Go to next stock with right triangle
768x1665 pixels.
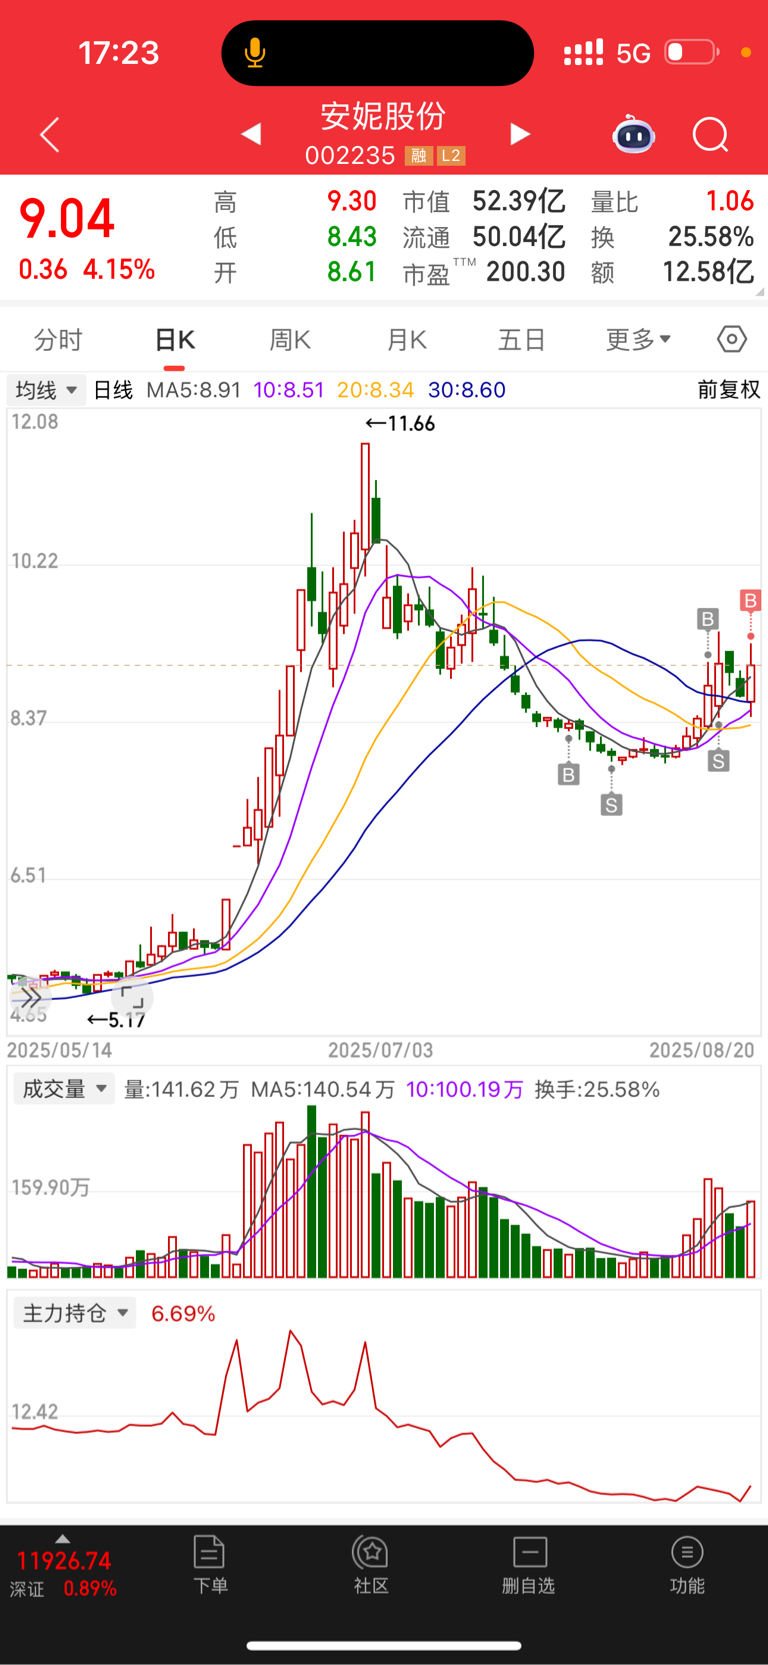(x=519, y=134)
